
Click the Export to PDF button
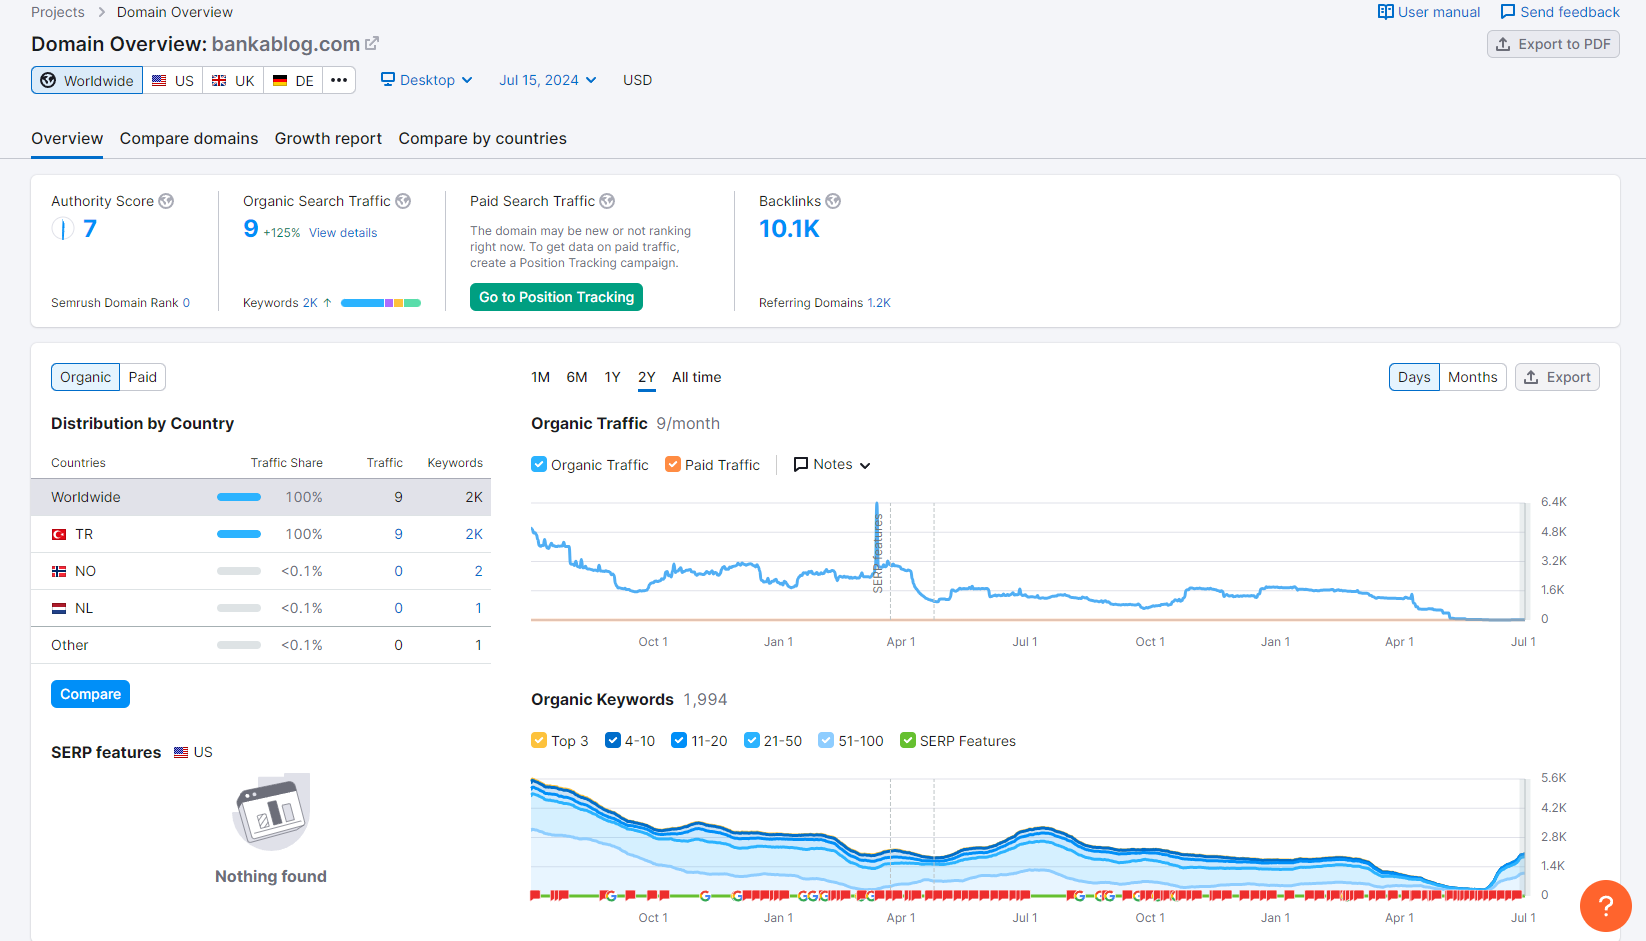[1553, 44]
